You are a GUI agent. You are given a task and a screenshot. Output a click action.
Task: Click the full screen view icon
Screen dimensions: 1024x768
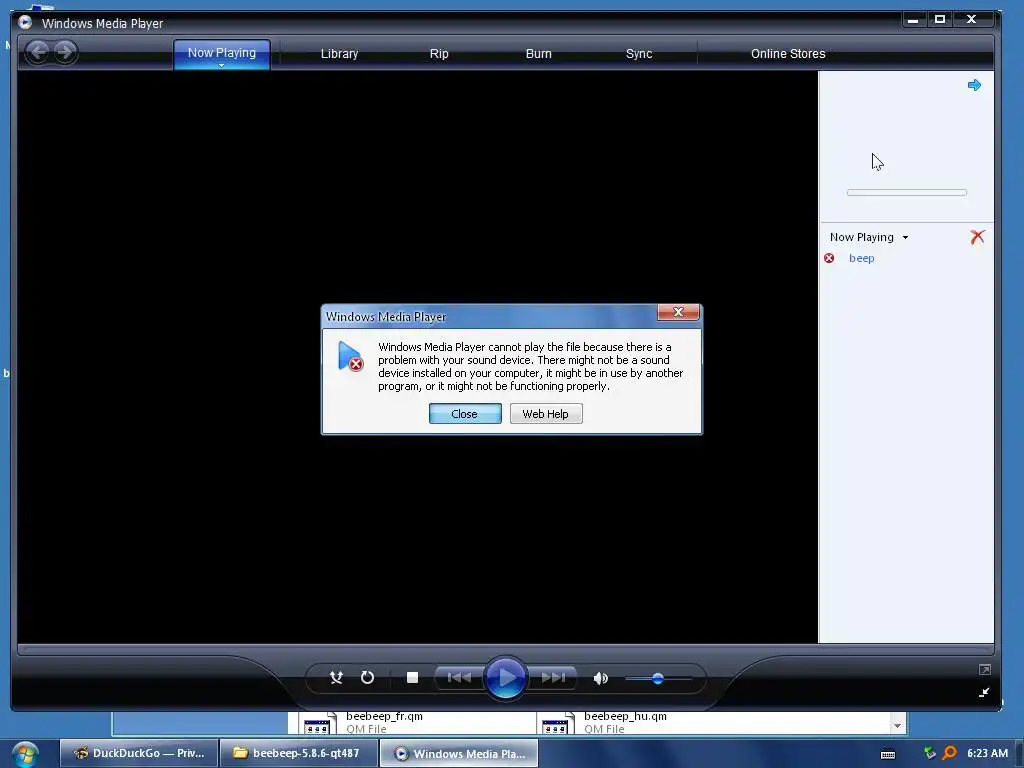(984, 669)
